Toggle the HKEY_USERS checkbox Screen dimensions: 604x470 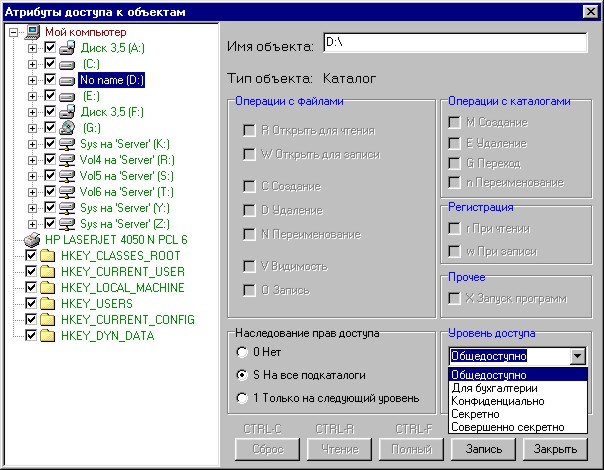[x=31, y=303]
